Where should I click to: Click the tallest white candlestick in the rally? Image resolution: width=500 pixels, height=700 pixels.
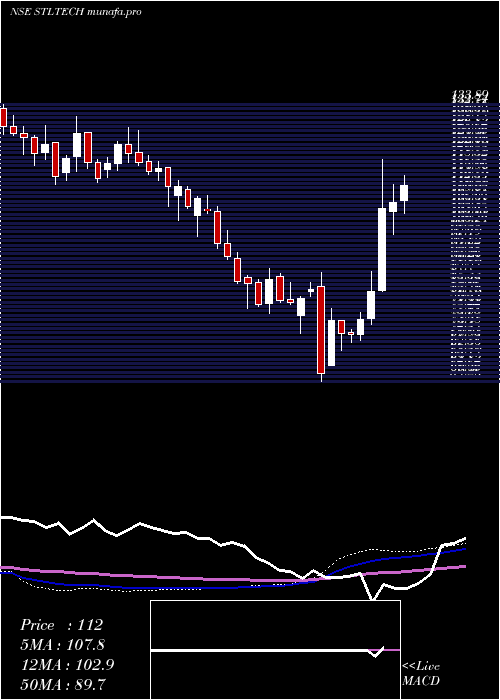click(382, 249)
